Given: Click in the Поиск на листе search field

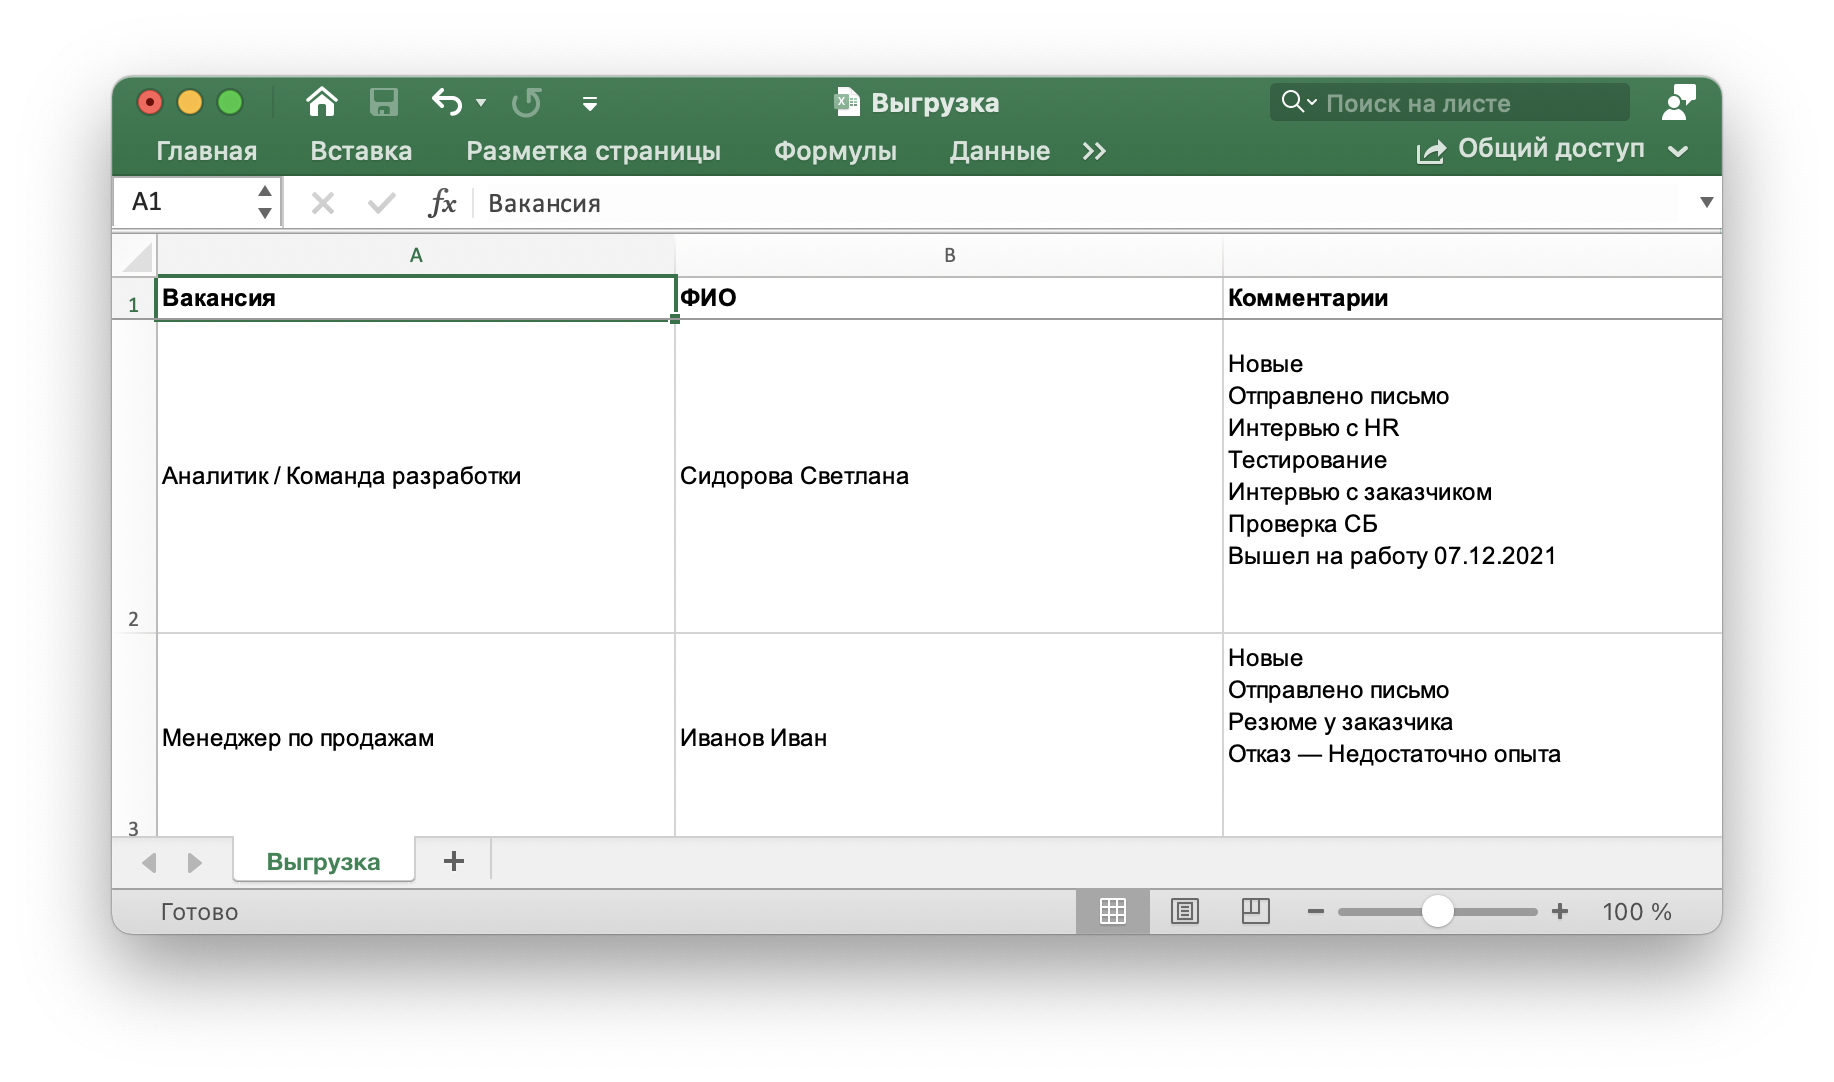Looking at the screenshot, I should [x=1450, y=102].
